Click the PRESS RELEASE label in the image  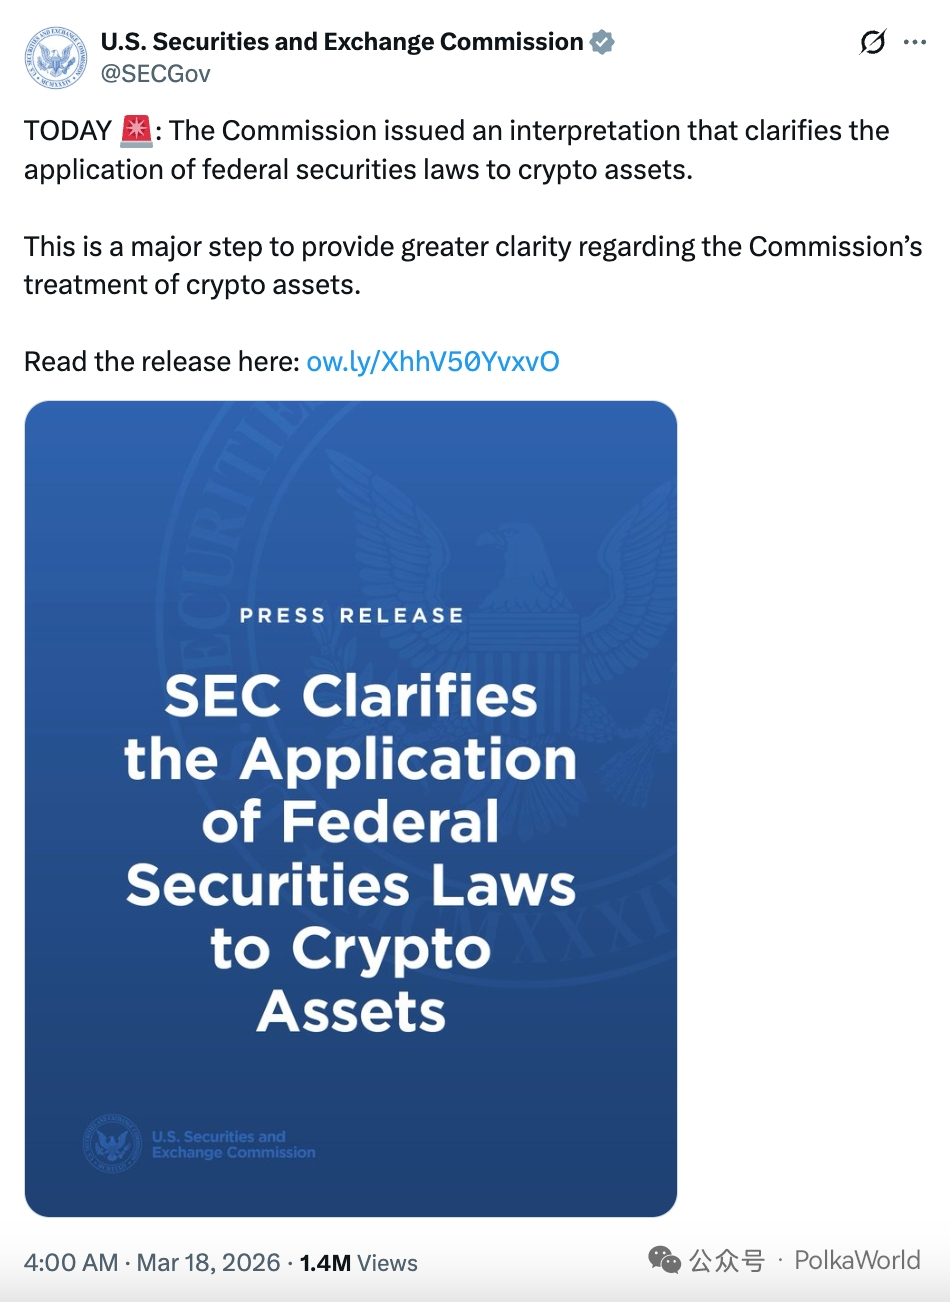point(351,616)
